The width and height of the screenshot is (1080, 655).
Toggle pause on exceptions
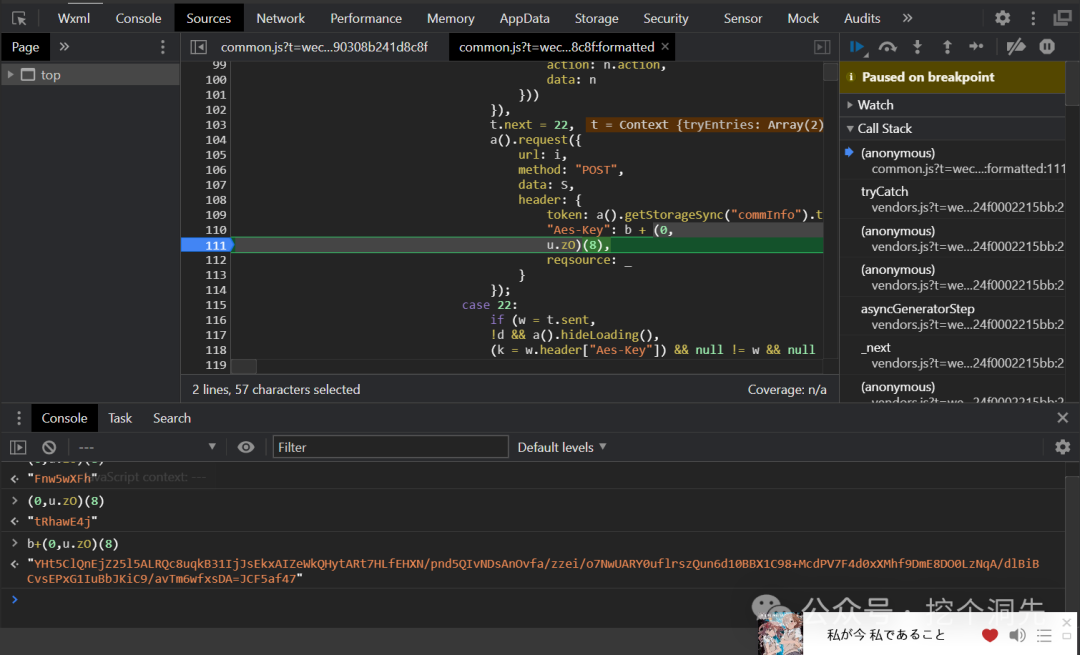pos(1047,47)
